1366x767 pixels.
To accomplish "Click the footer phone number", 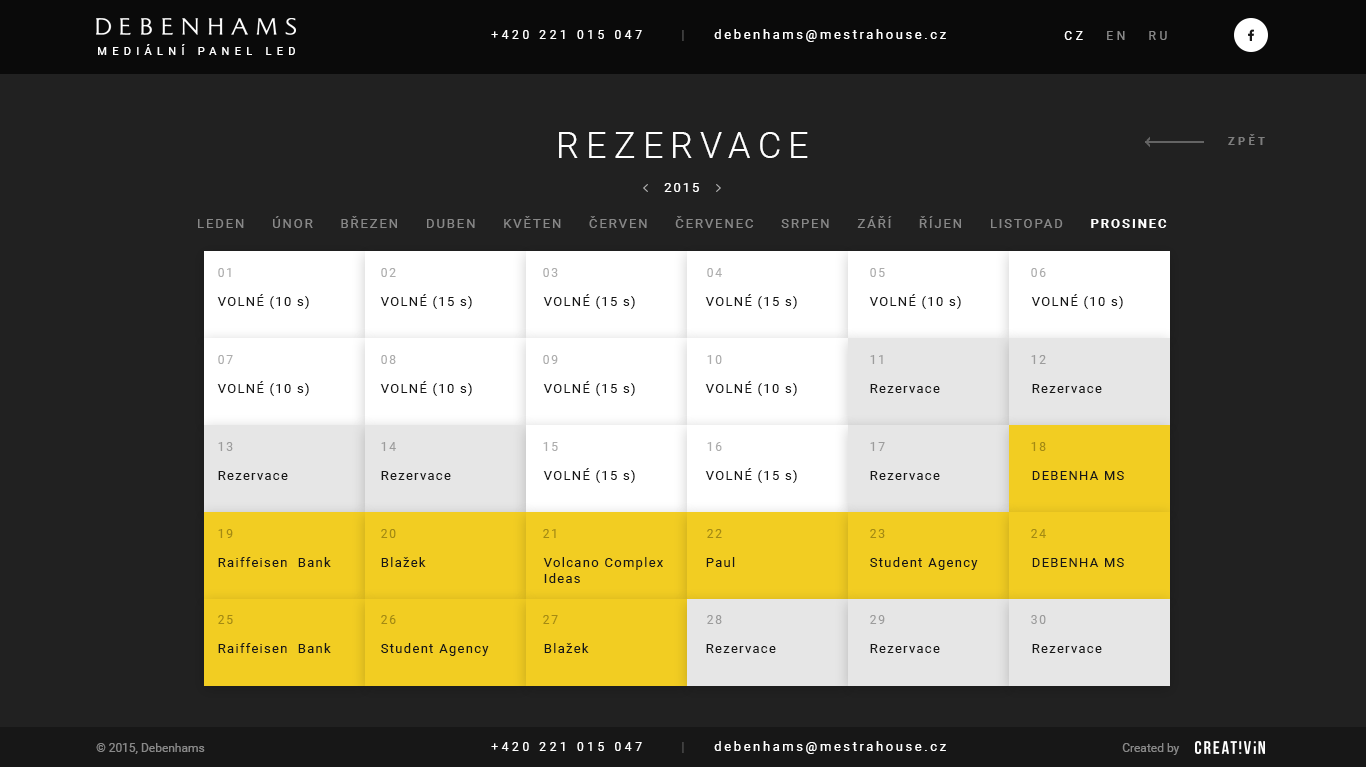I will (567, 747).
